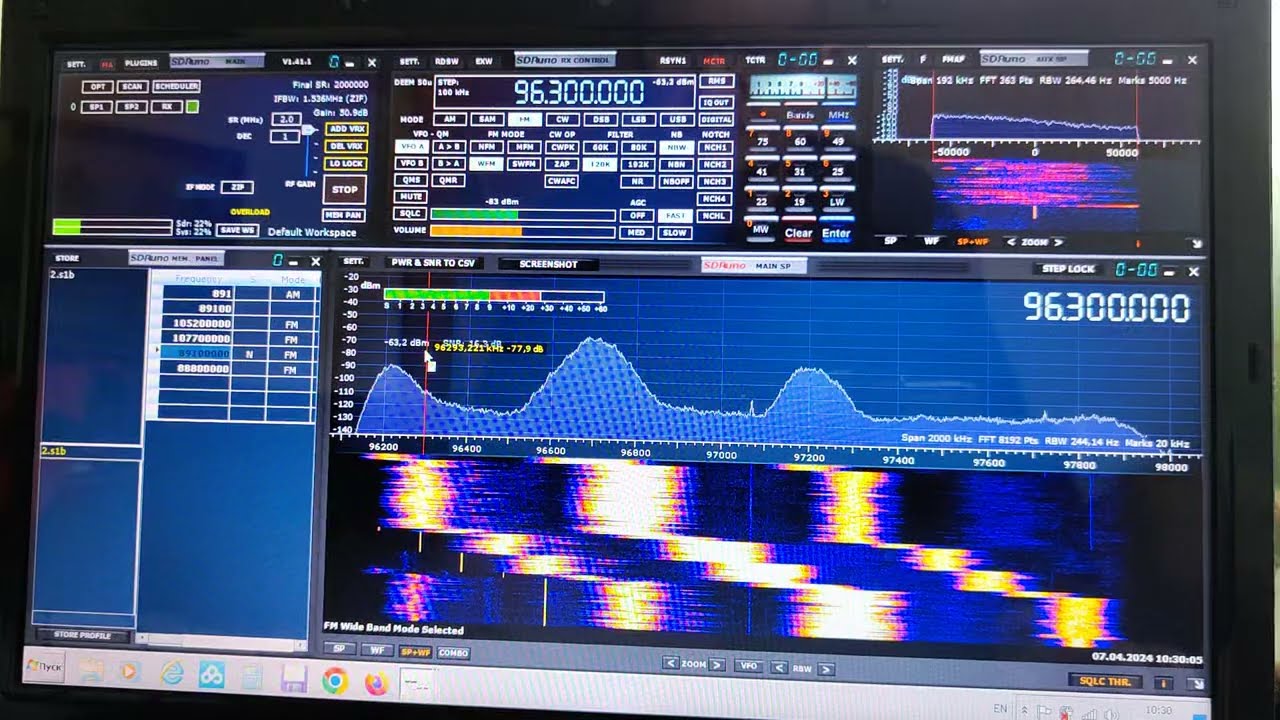The image size is (1280, 720).
Task: Click the resize arrow icon in Aux SP corner
Action: pos(1197,243)
